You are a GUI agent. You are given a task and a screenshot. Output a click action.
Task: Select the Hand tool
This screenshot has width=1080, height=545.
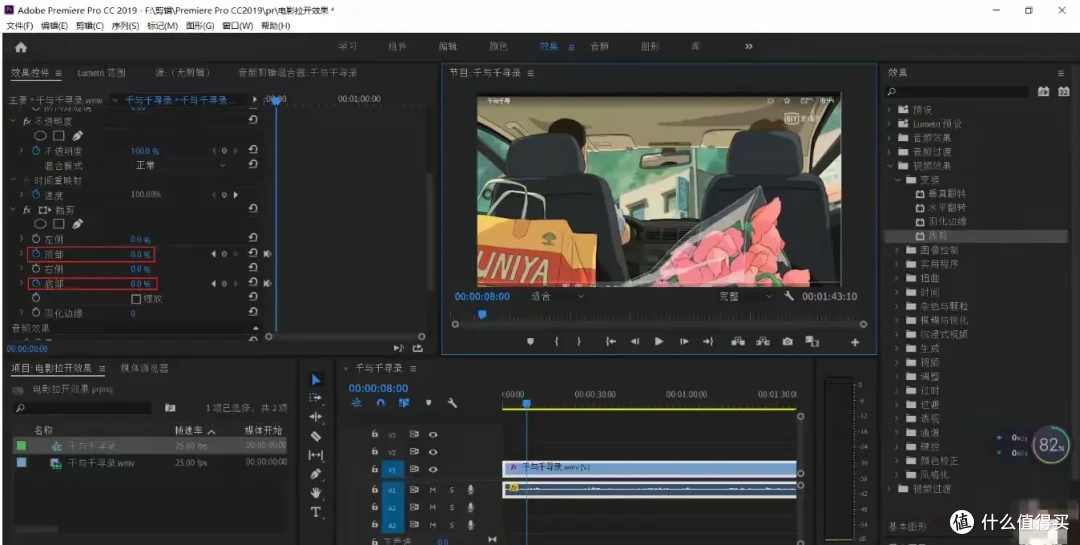point(315,493)
